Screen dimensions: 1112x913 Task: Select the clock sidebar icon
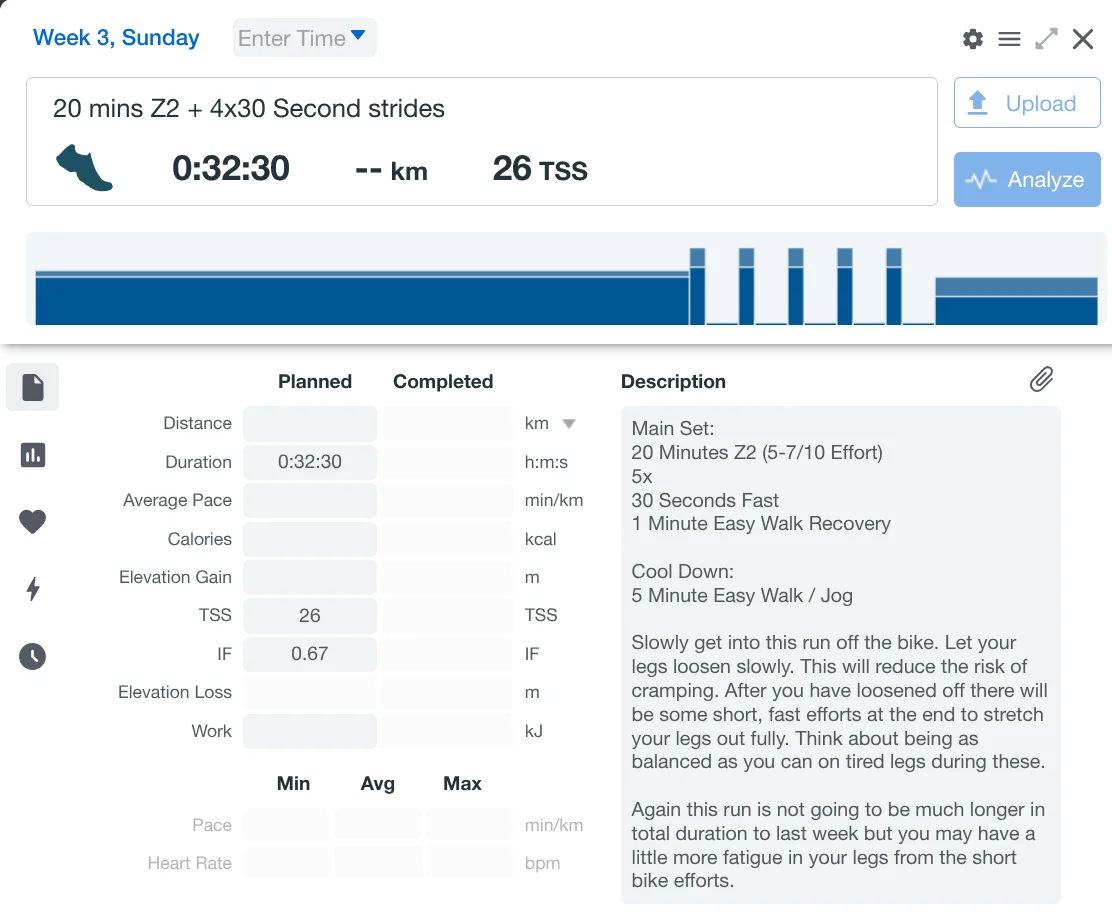[x=33, y=656]
